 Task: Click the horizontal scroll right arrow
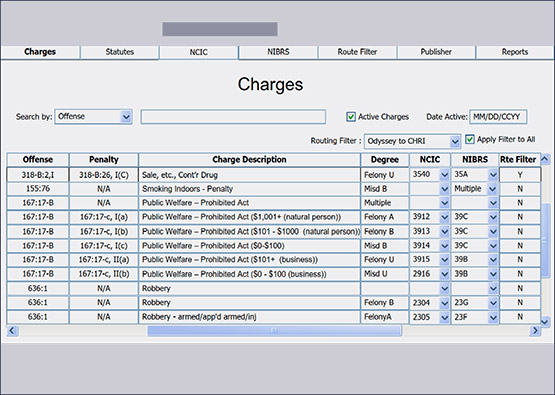click(x=535, y=331)
